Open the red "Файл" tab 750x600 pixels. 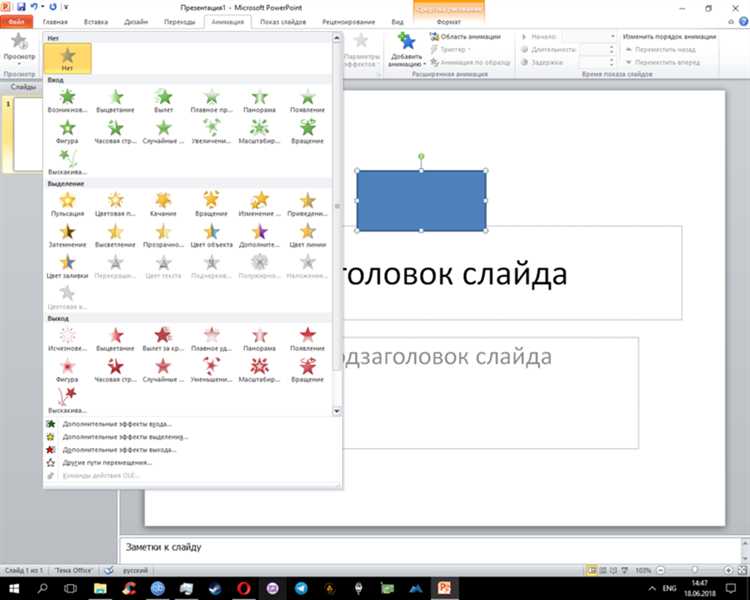tap(16, 22)
